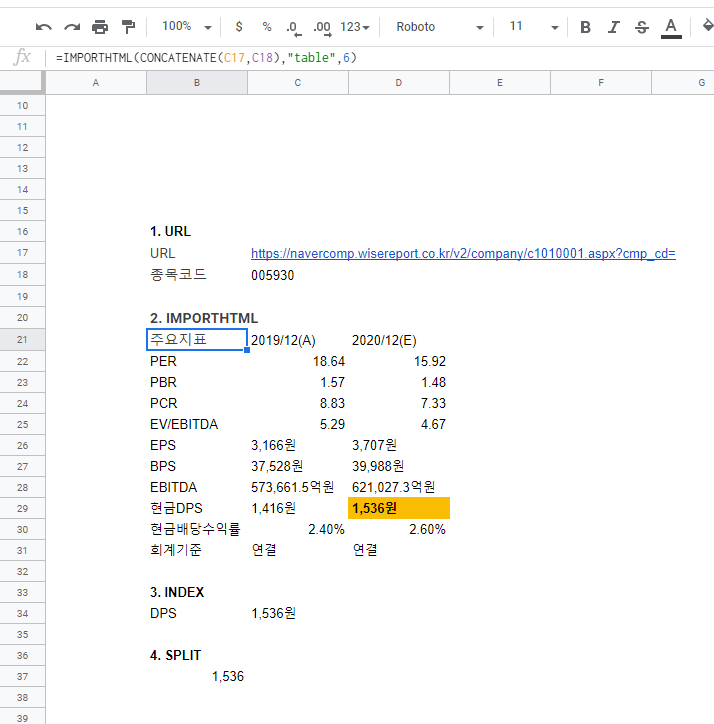Select EV/EBITDA value 4.67
Image resolution: width=714 pixels, height=724 pixels.
[399, 424]
